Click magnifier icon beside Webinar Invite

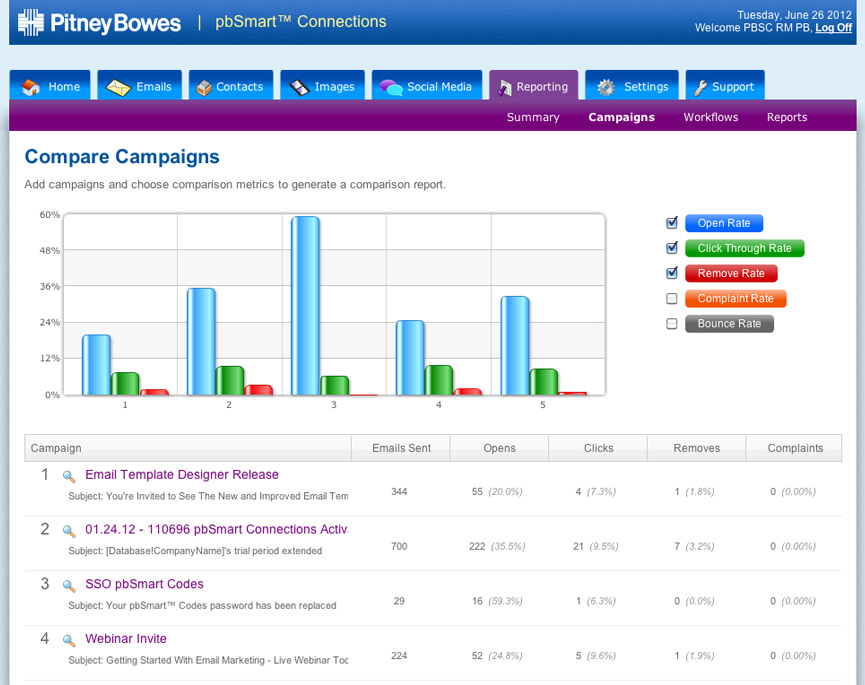click(x=69, y=640)
